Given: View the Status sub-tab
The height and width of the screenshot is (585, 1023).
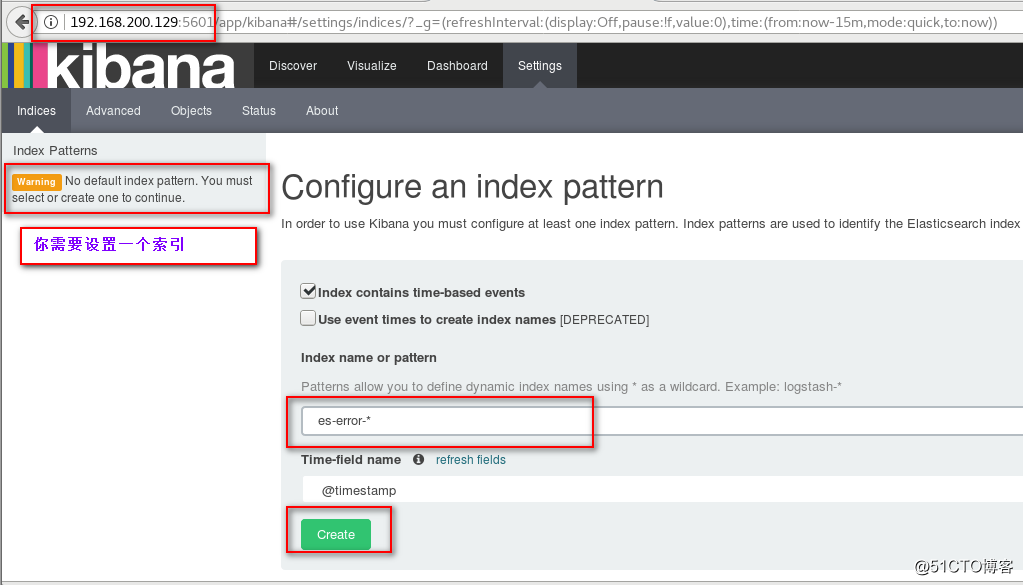Looking at the screenshot, I should point(259,111).
